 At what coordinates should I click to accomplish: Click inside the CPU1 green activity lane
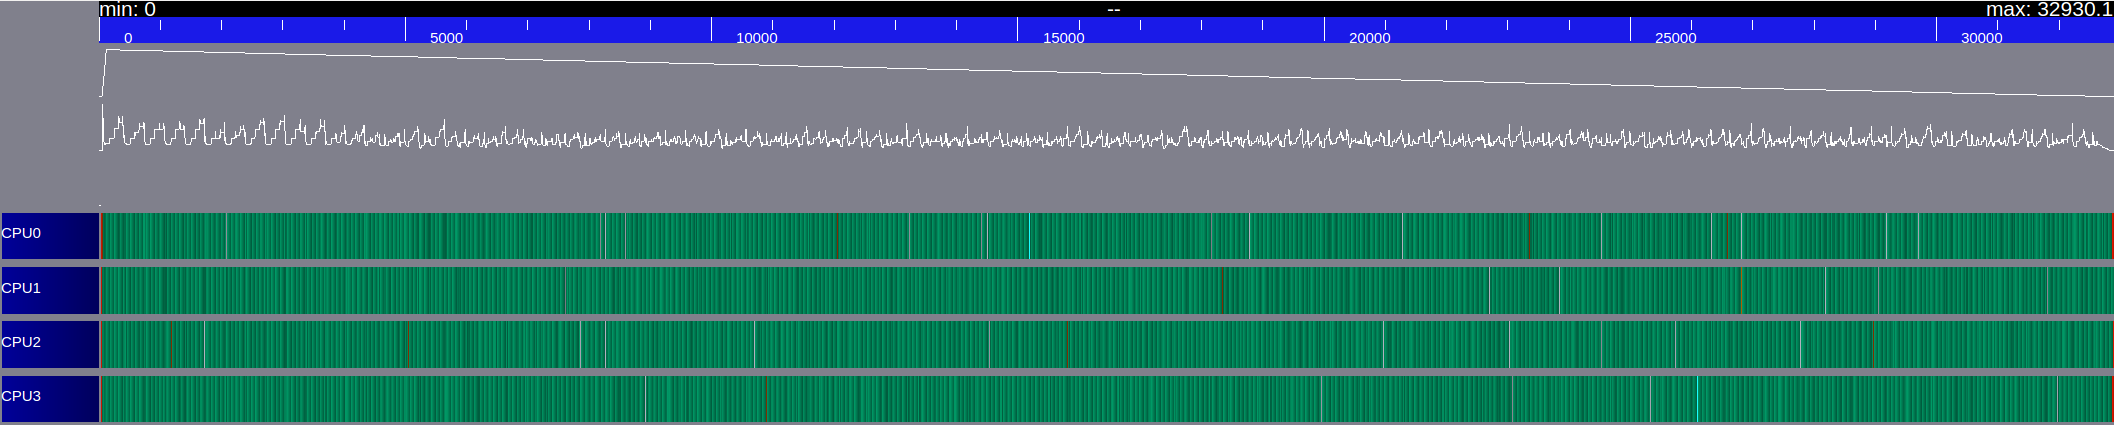[1106, 290]
